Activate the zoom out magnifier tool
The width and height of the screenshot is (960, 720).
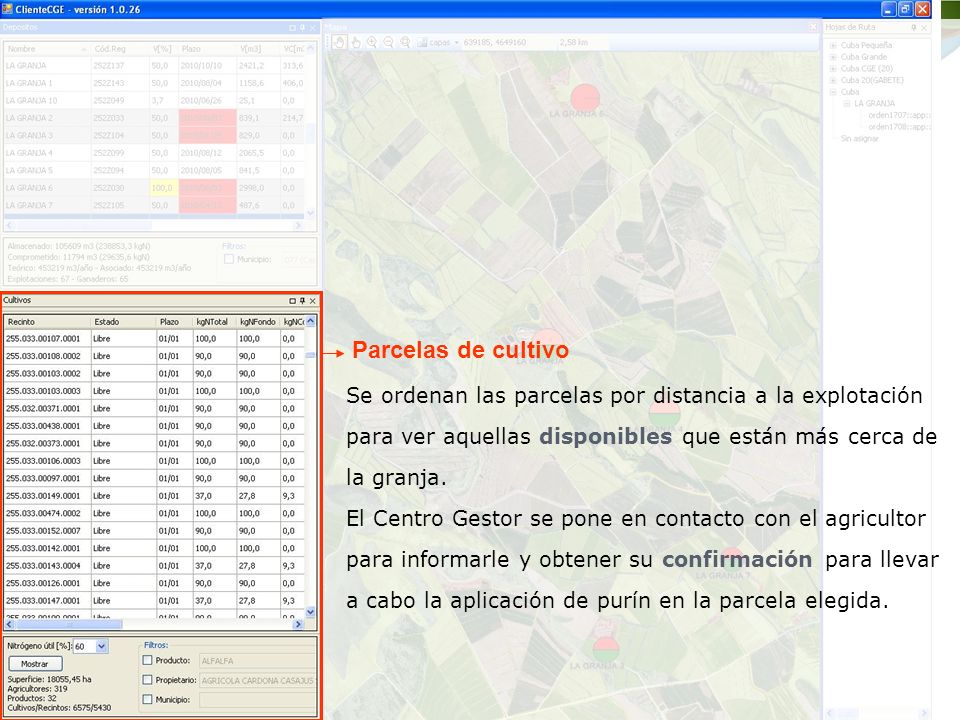388,42
